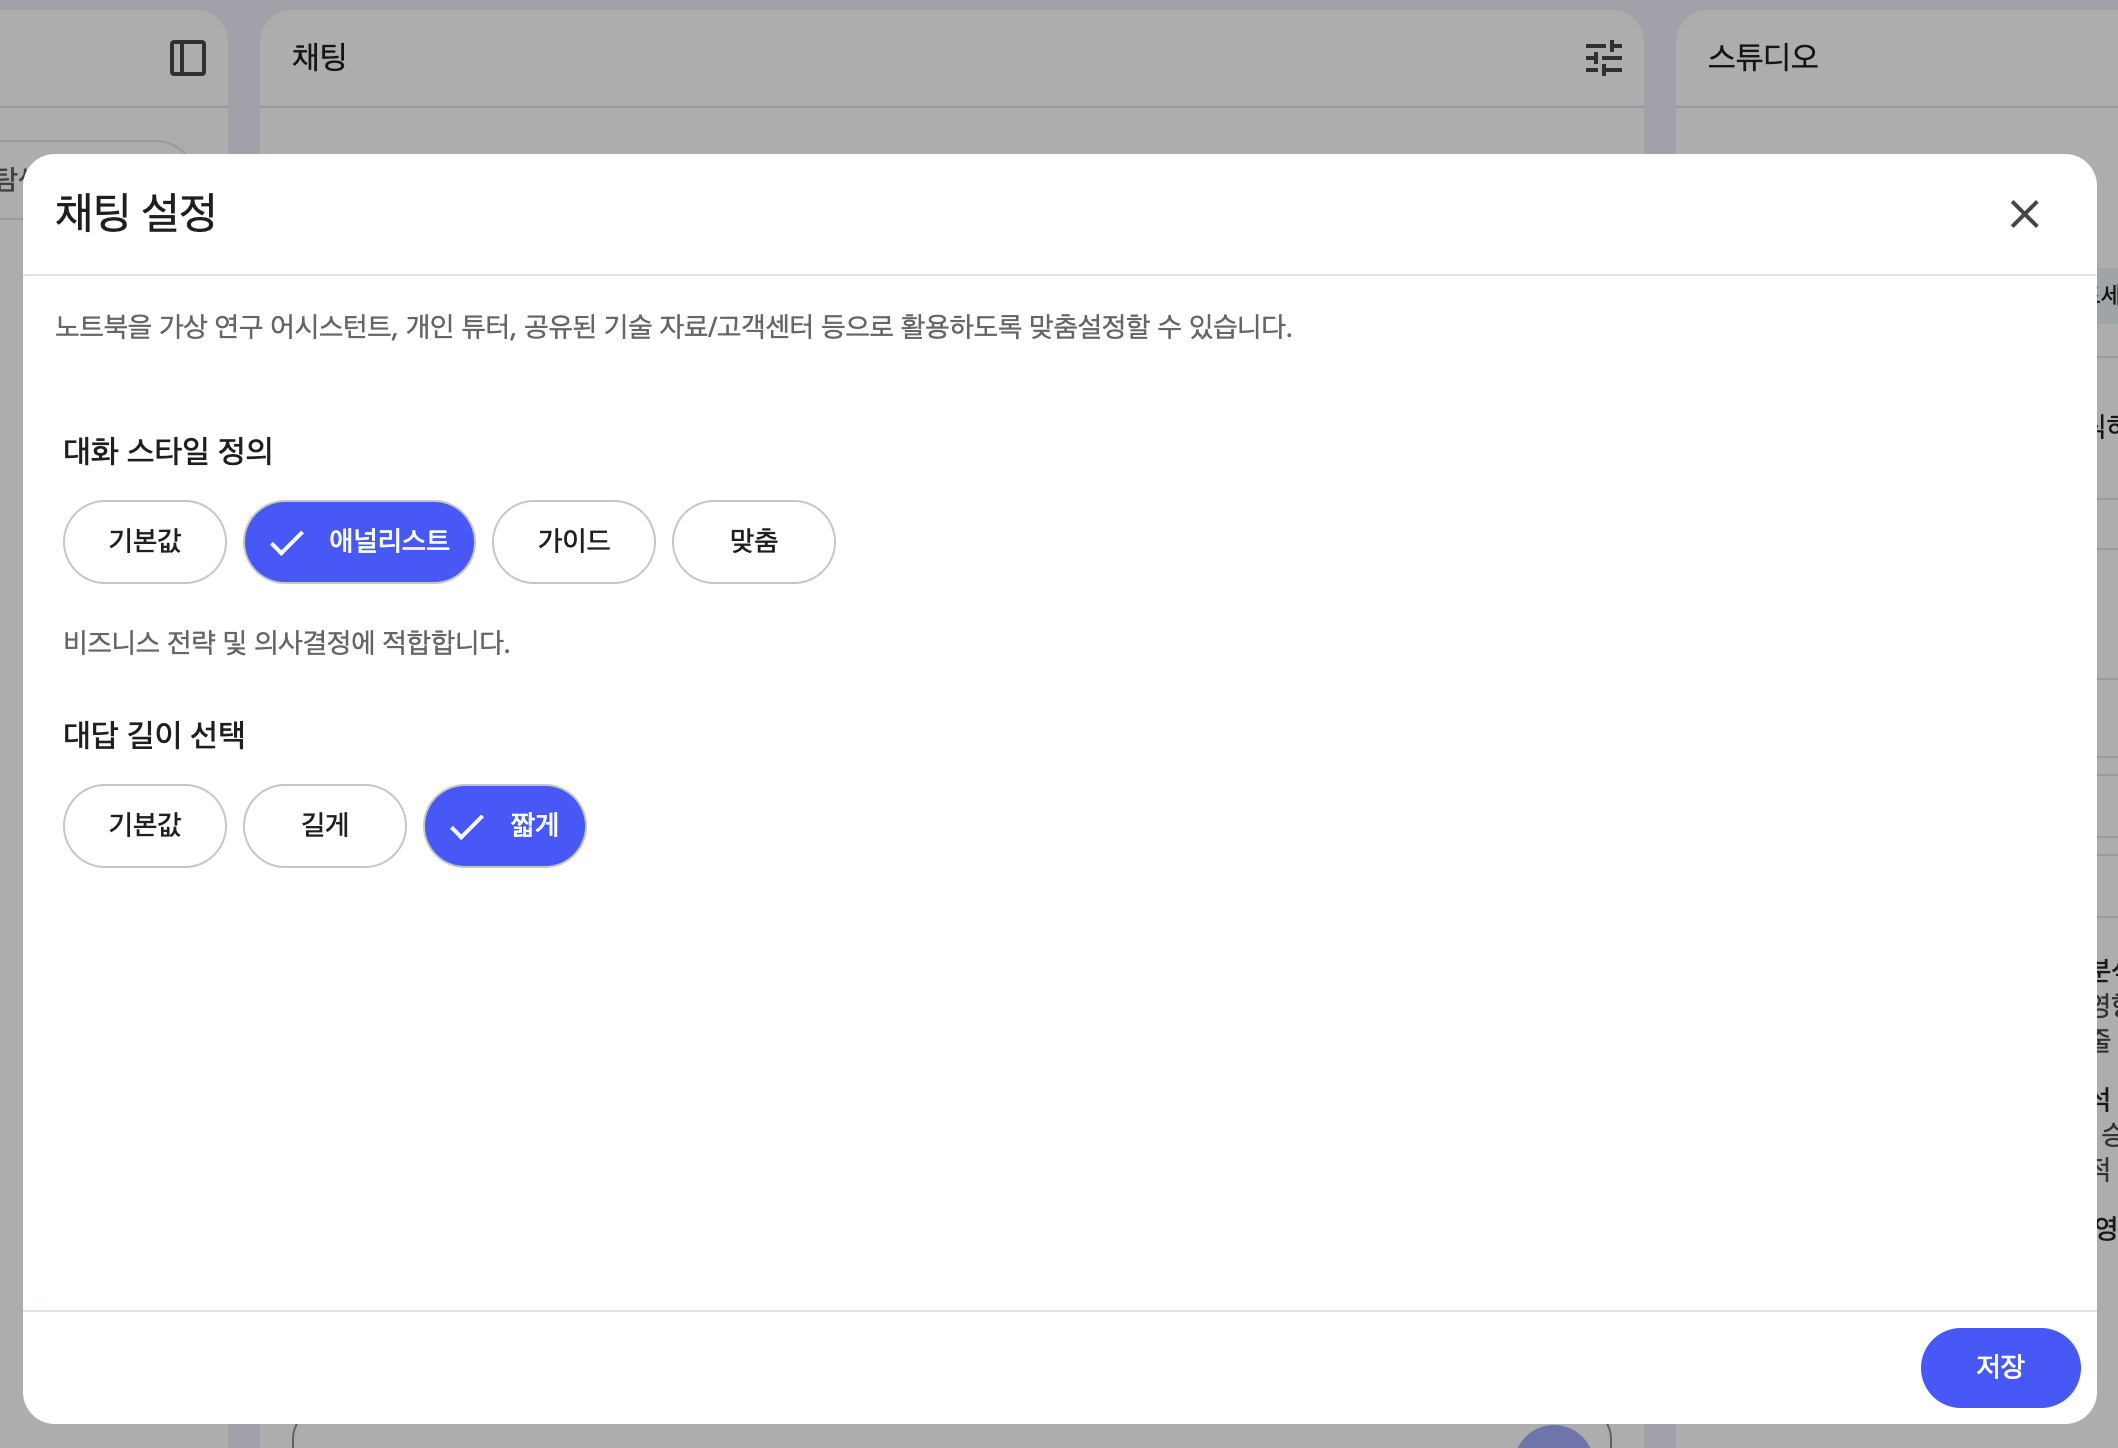The width and height of the screenshot is (2118, 1448).
Task: Choose 길게 for longer answers
Action: click(325, 826)
